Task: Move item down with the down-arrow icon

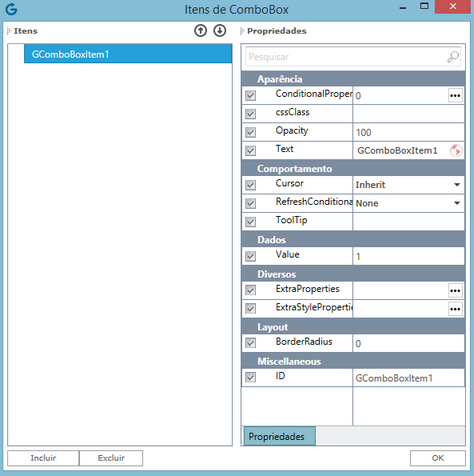Action: click(x=220, y=31)
